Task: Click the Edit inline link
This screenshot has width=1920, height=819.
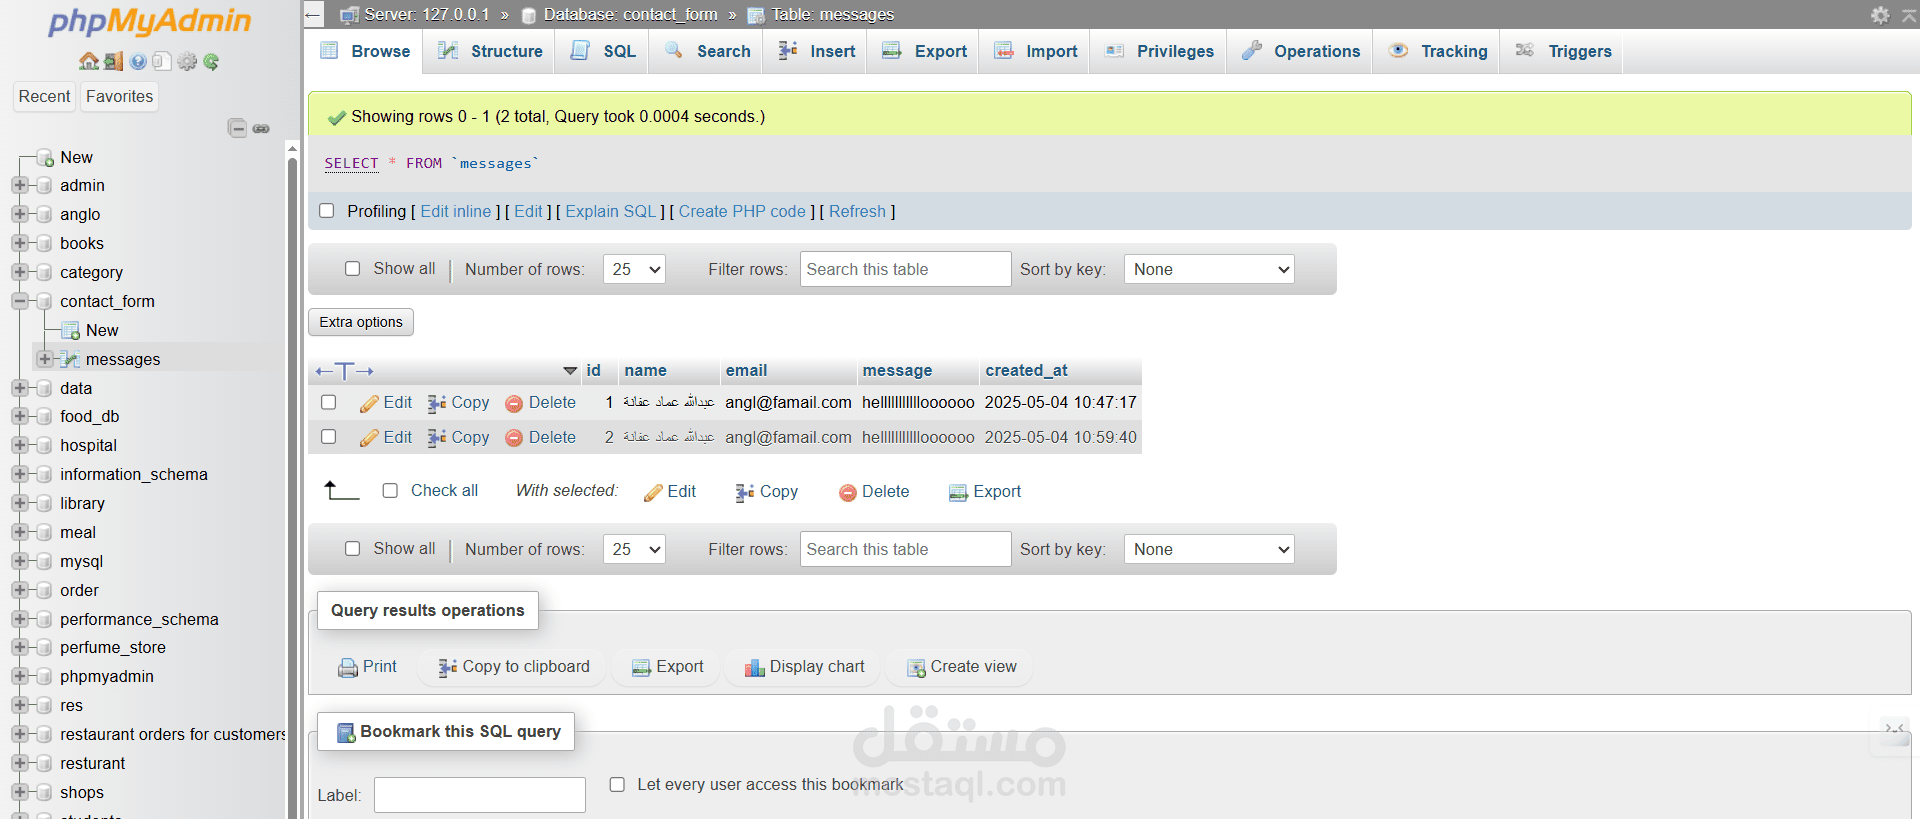Action: pyautogui.click(x=456, y=211)
